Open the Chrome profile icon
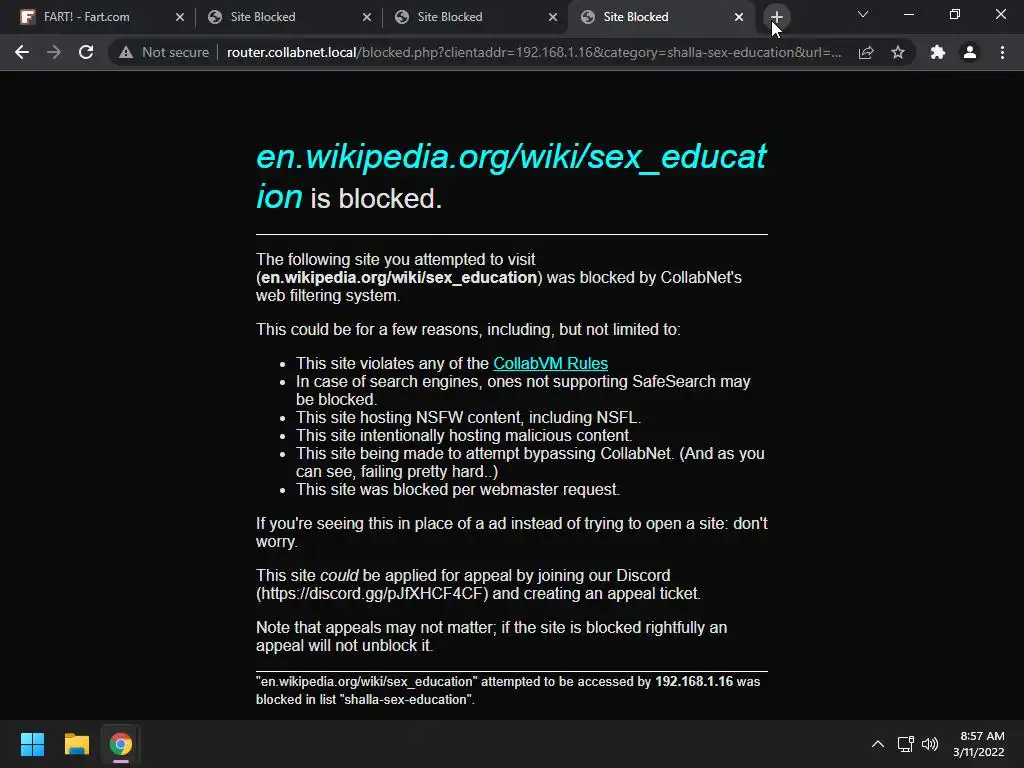Screen dimensions: 1024x768 970,52
